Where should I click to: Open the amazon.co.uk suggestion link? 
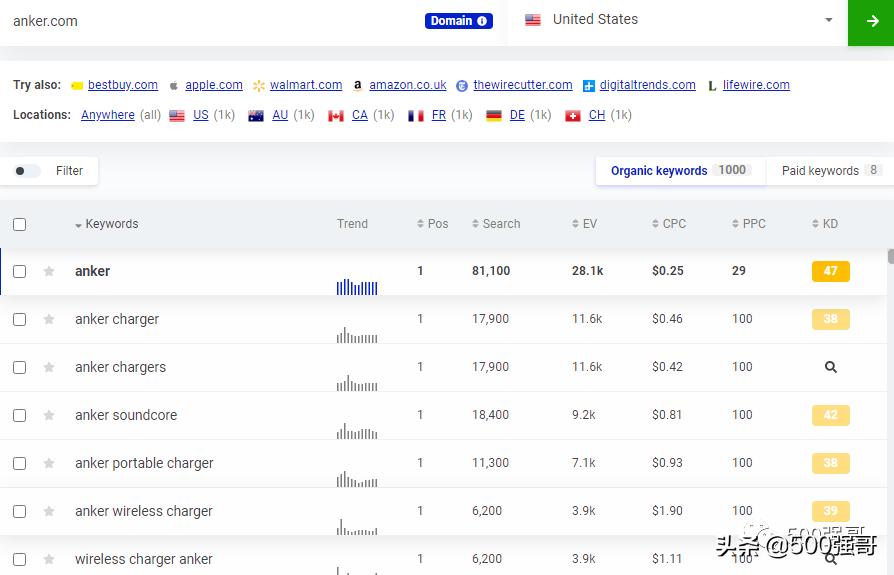pyautogui.click(x=408, y=85)
